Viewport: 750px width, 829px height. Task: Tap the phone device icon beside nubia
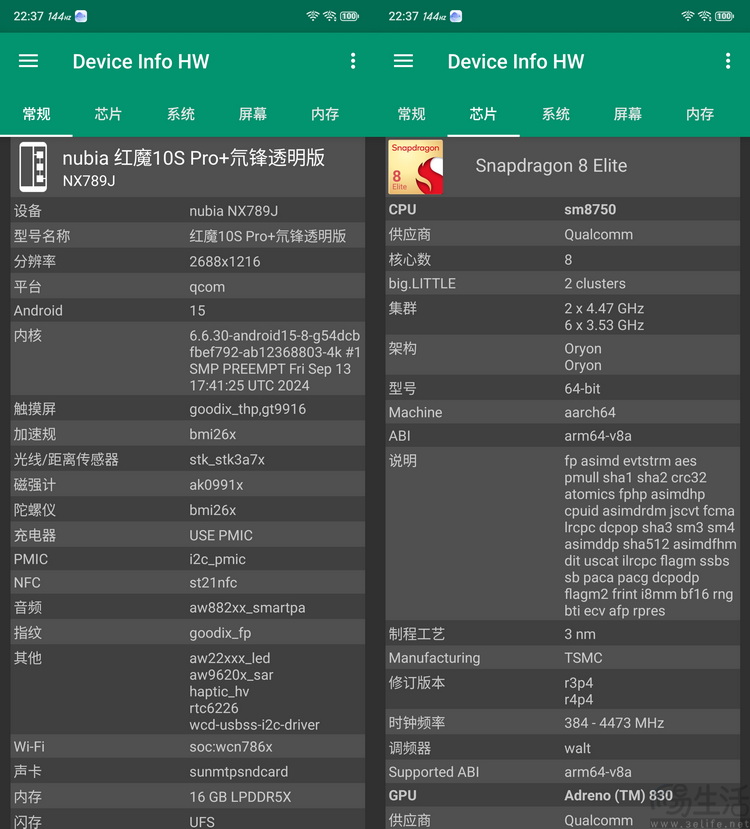pos(33,167)
